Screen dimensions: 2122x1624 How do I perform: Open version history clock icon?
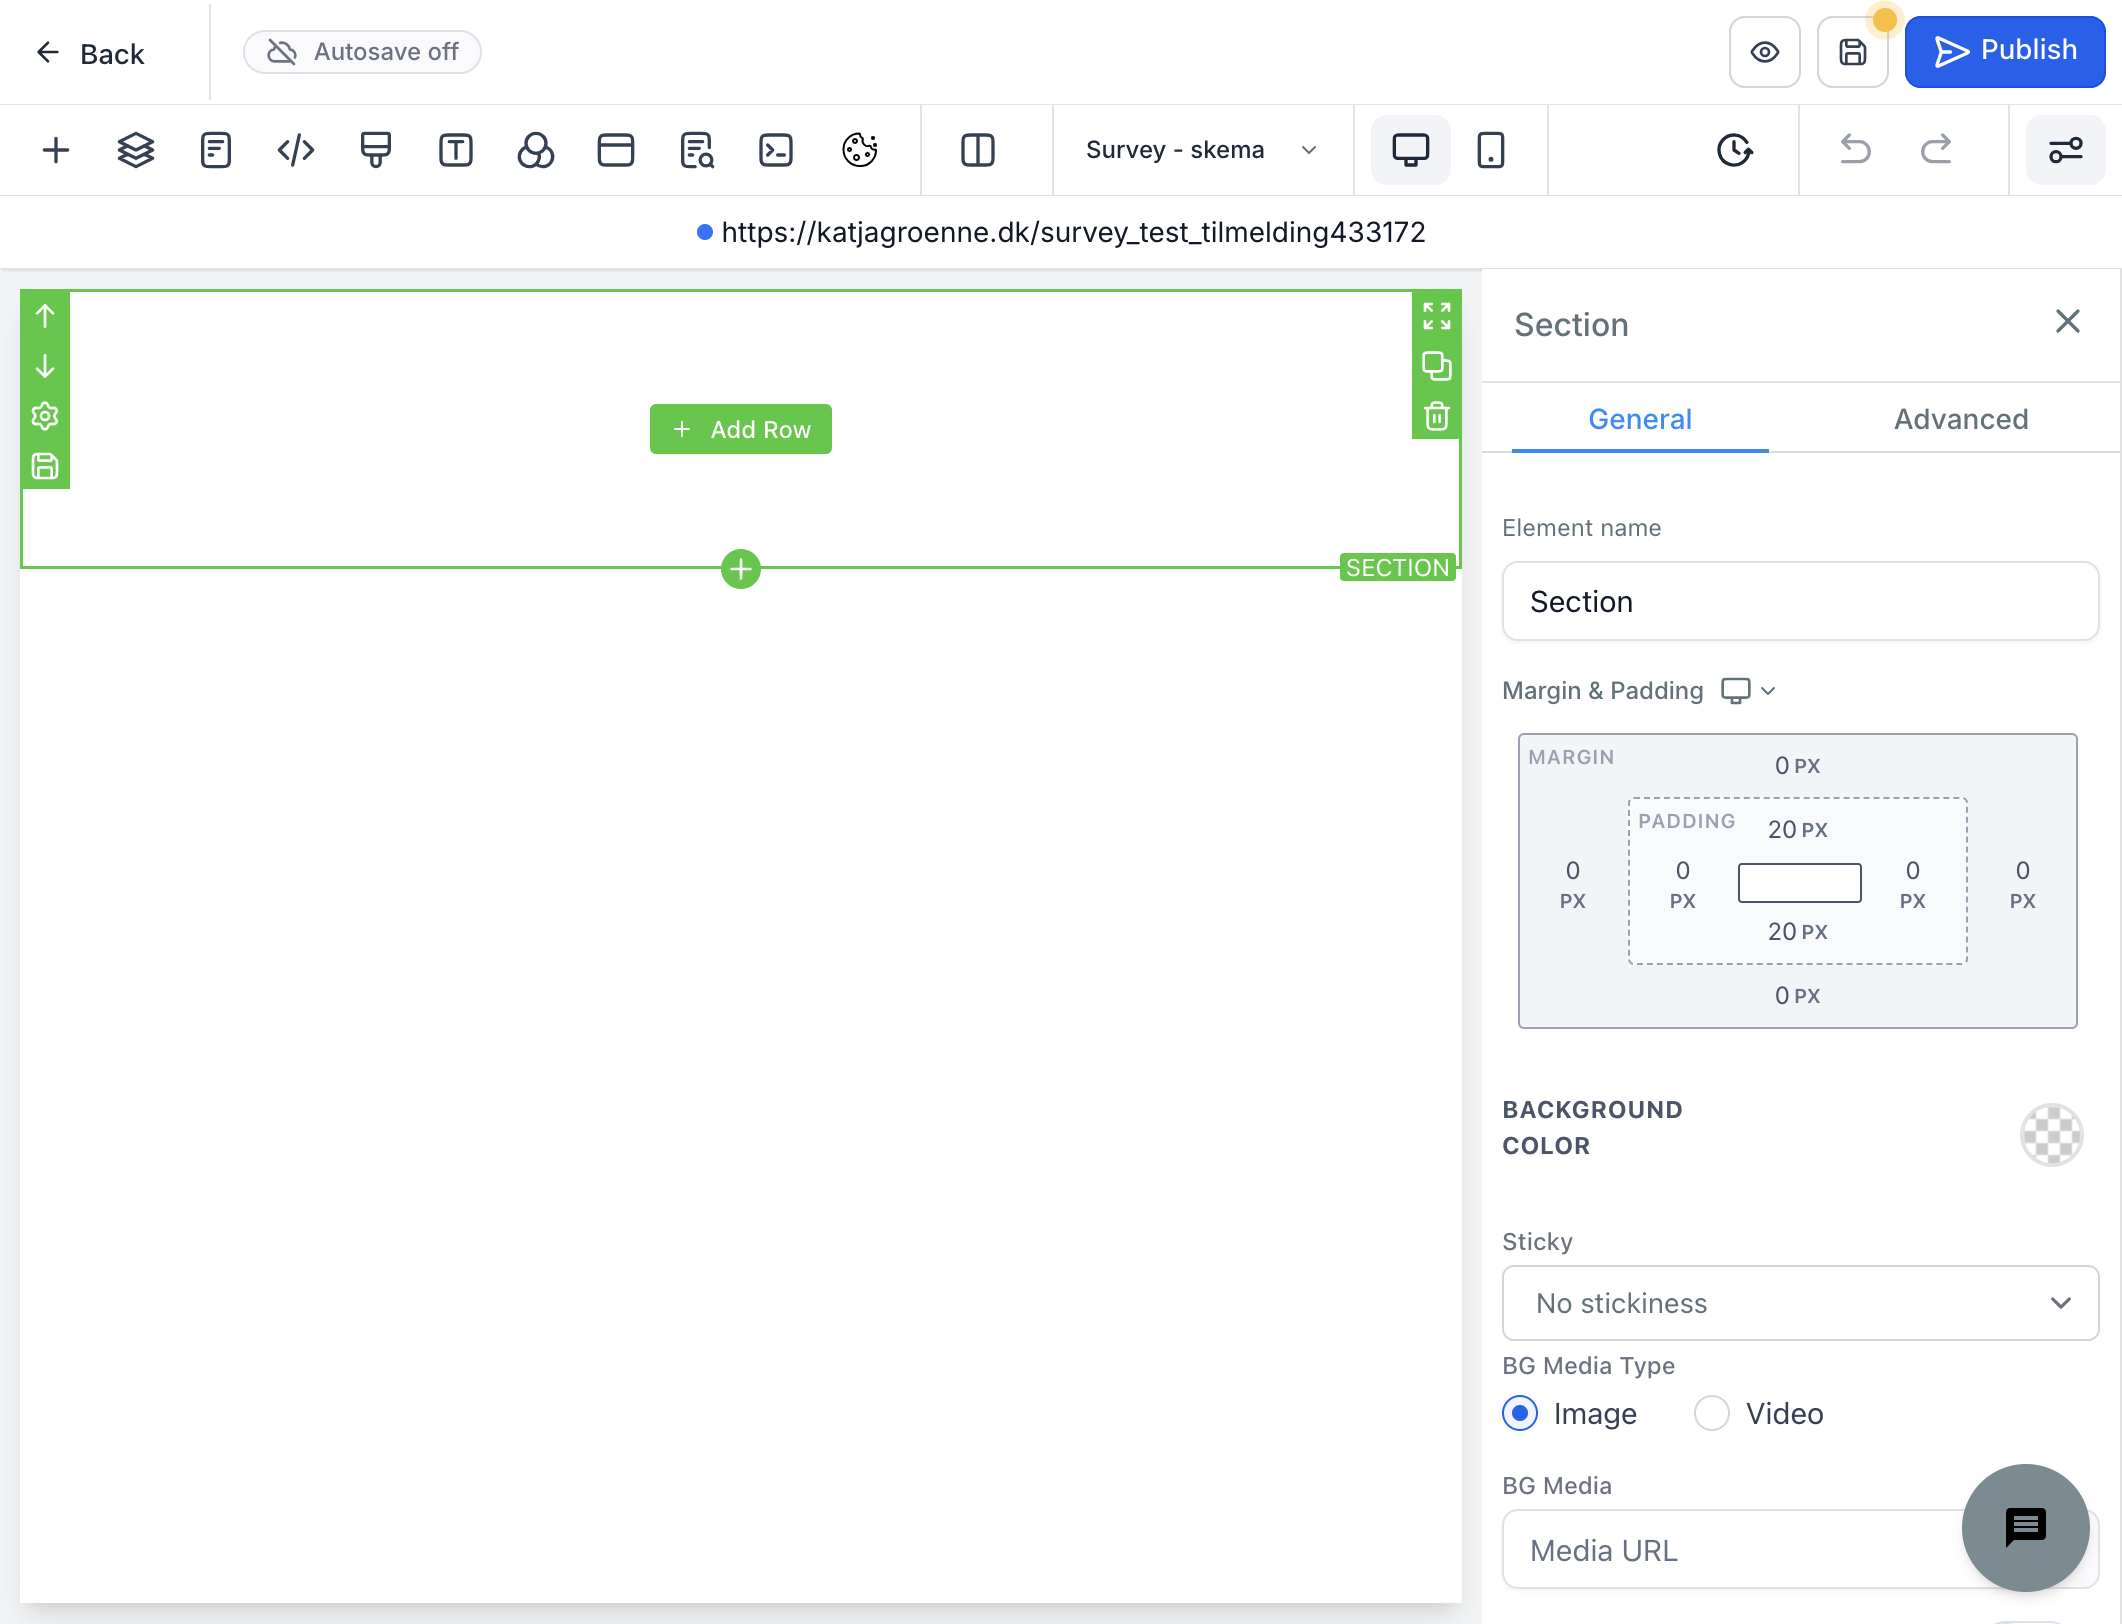coord(1735,150)
